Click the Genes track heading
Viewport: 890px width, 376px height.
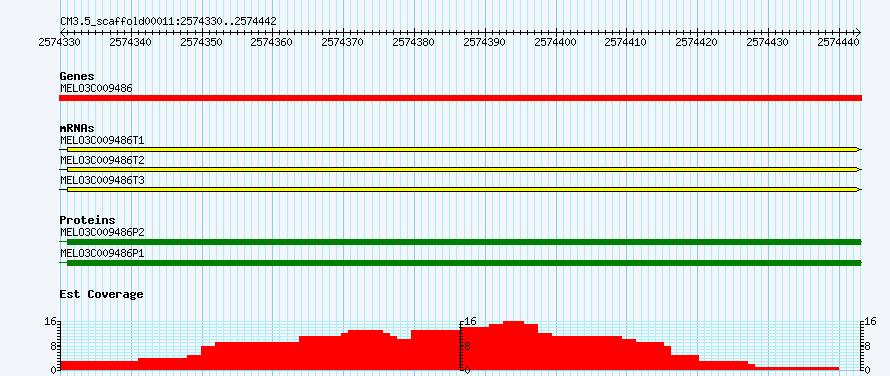[x=77, y=76]
